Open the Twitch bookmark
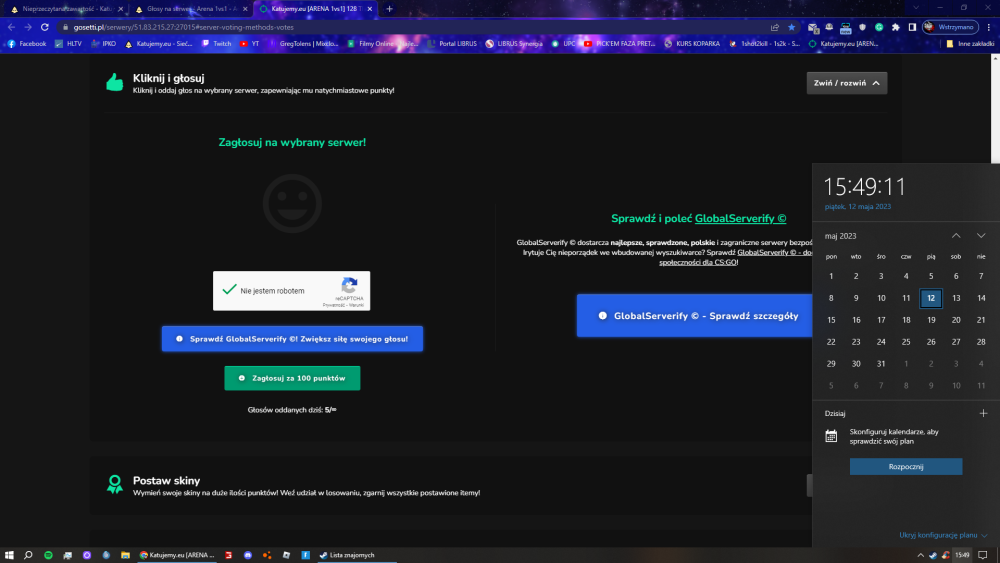This screenshot has height=563, width=1000. (x=216, y=44)
